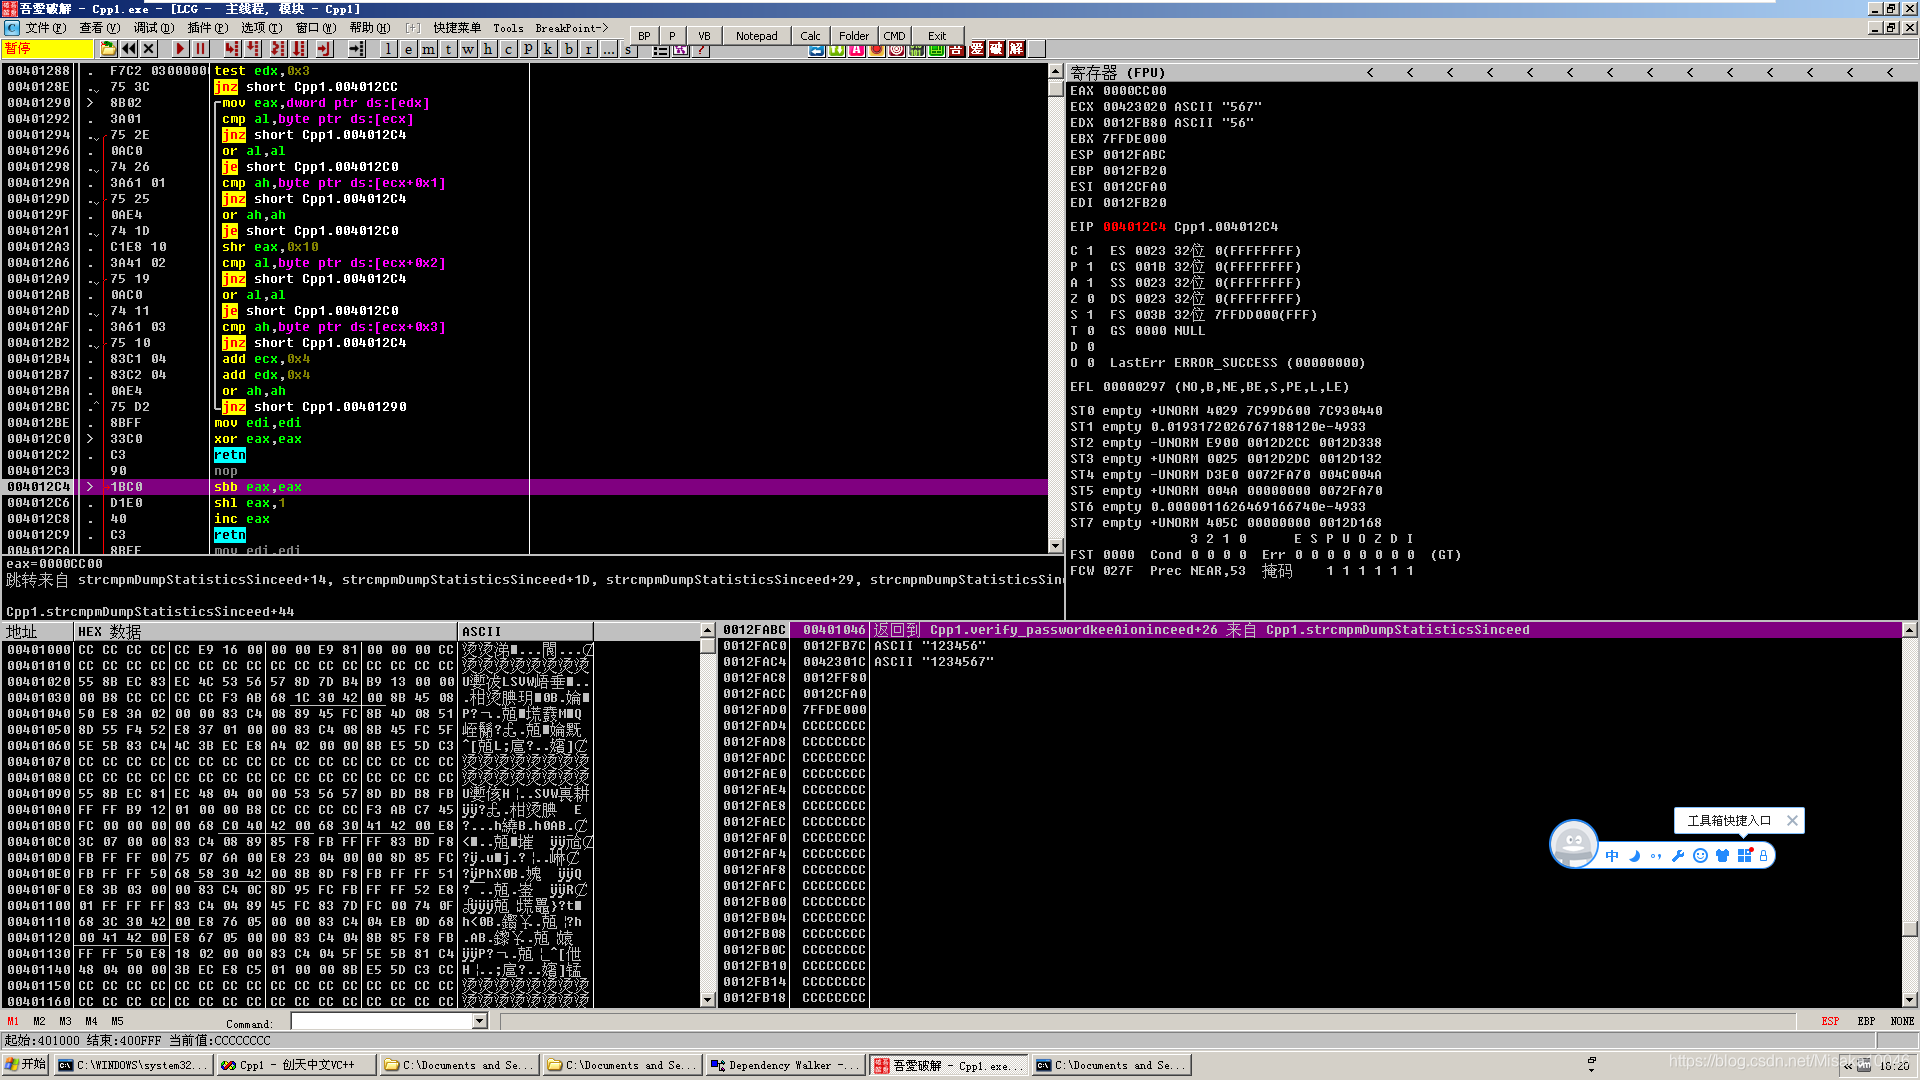Open the Handles window with the 'h' icon
Screen dimensions: 1920x1080
click(x=488, y=48)
